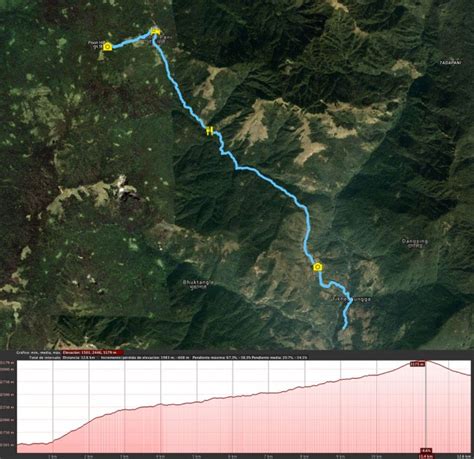Click the distance tag under the profile cursor
Screen dimensions: 474x459
coord(426,456)
